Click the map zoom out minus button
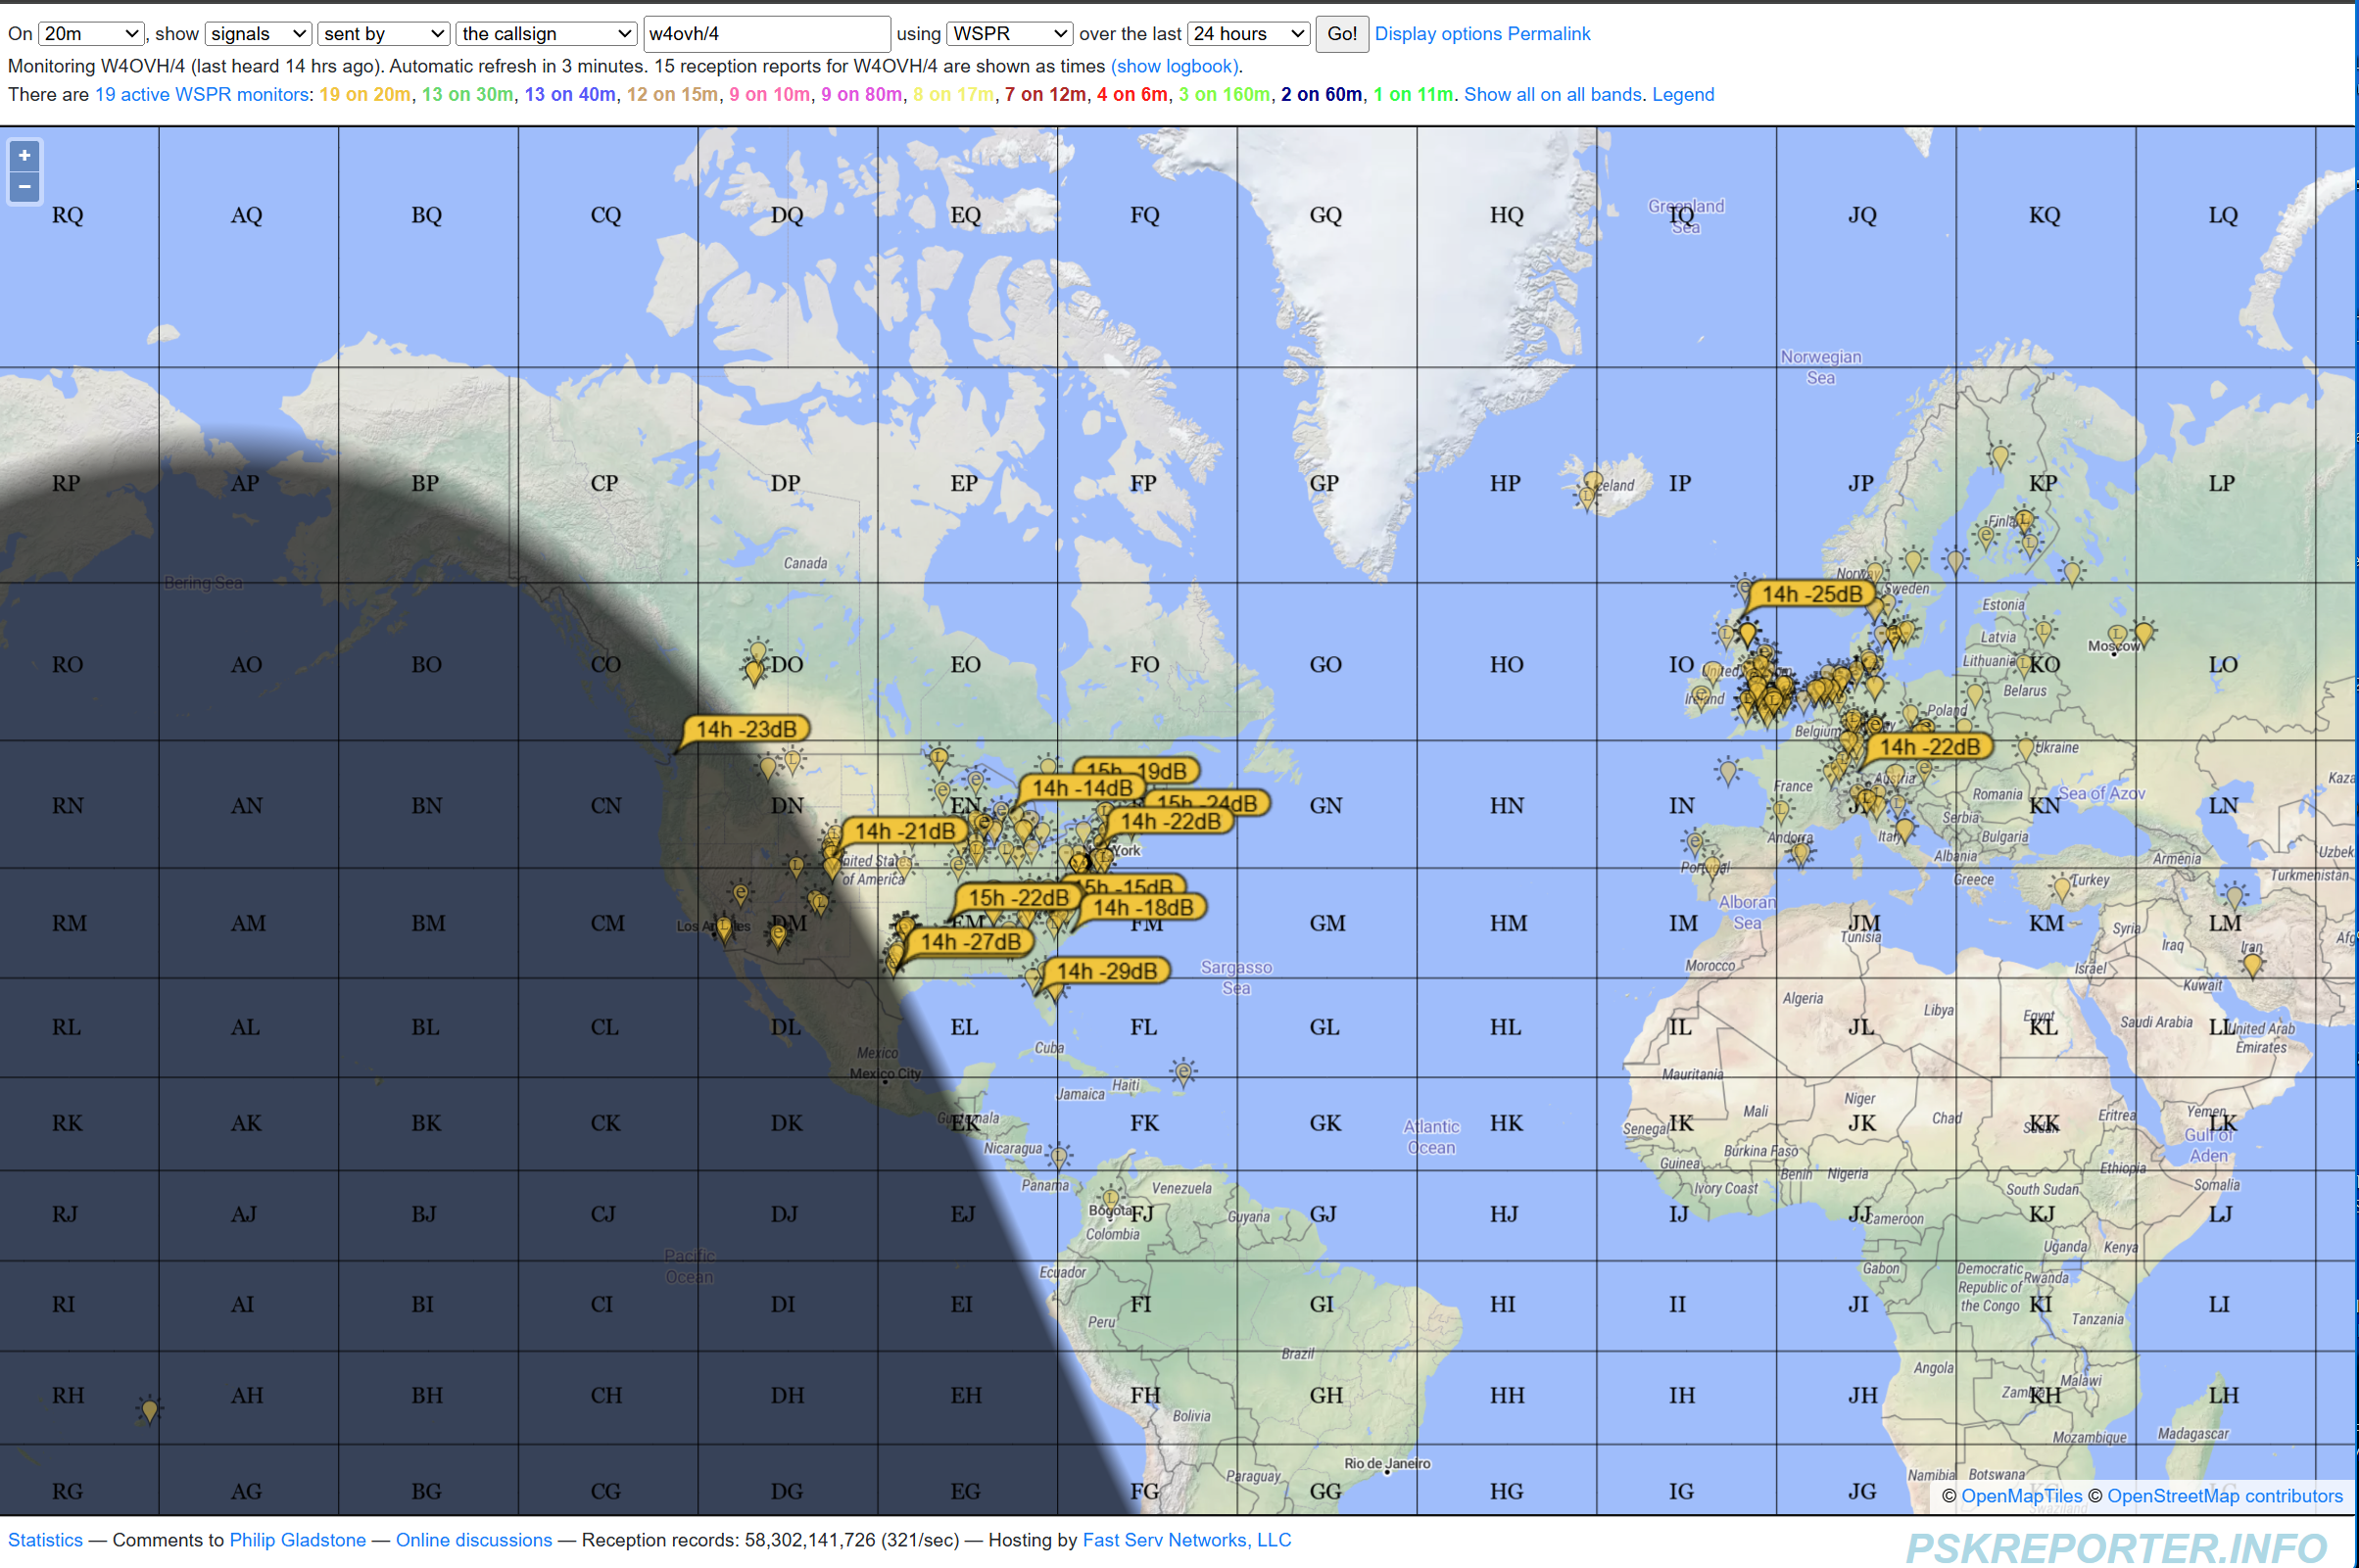 pos(24,187)
